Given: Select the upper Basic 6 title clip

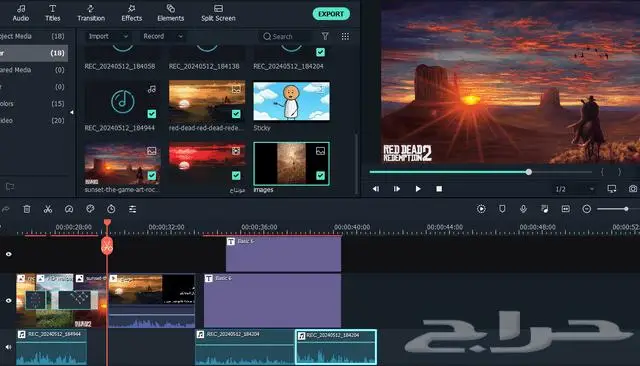Looking at the screenshot, I should coord(283,254).
